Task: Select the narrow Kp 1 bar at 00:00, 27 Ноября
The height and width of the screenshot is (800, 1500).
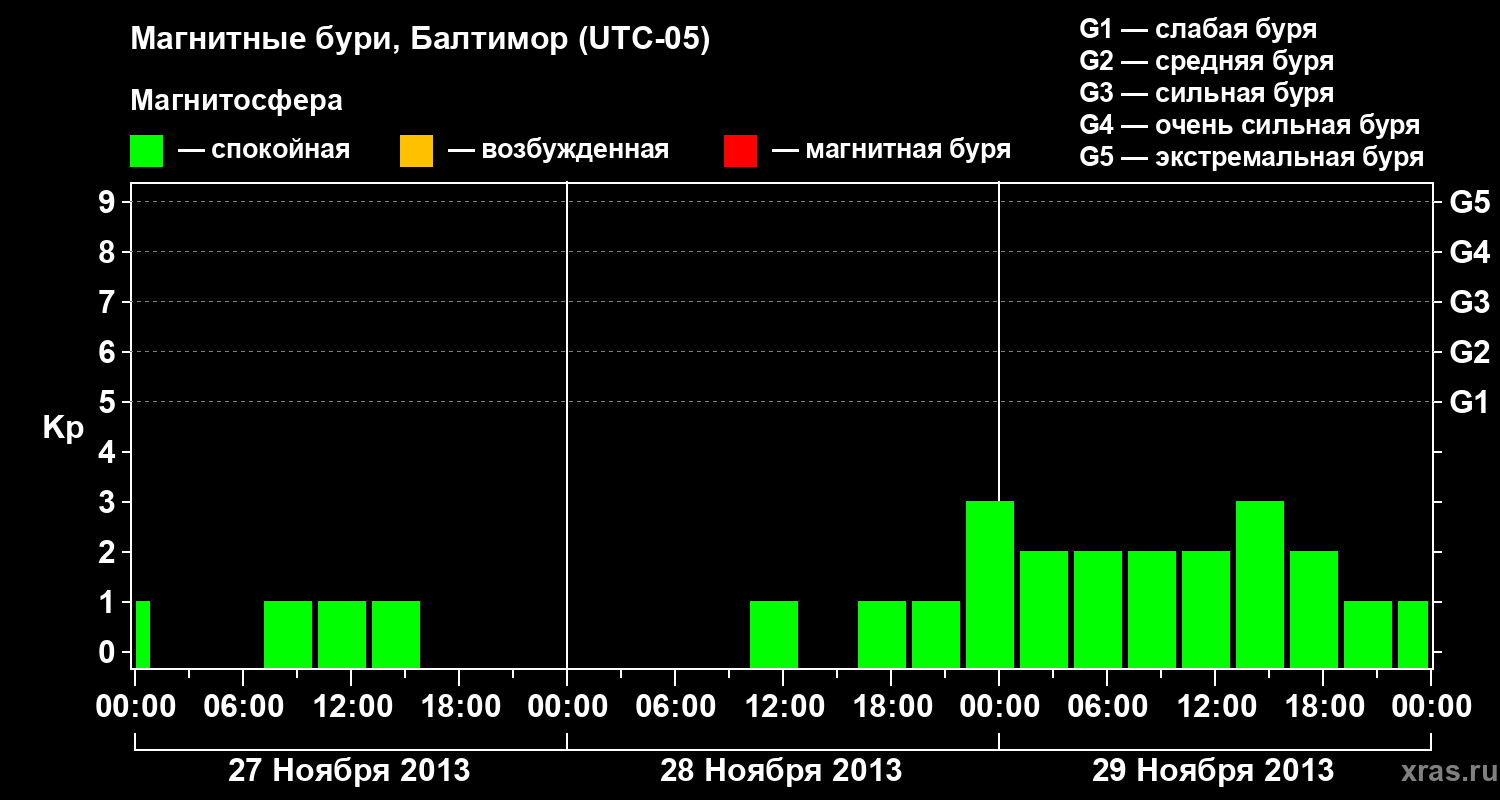Action: 143,634
